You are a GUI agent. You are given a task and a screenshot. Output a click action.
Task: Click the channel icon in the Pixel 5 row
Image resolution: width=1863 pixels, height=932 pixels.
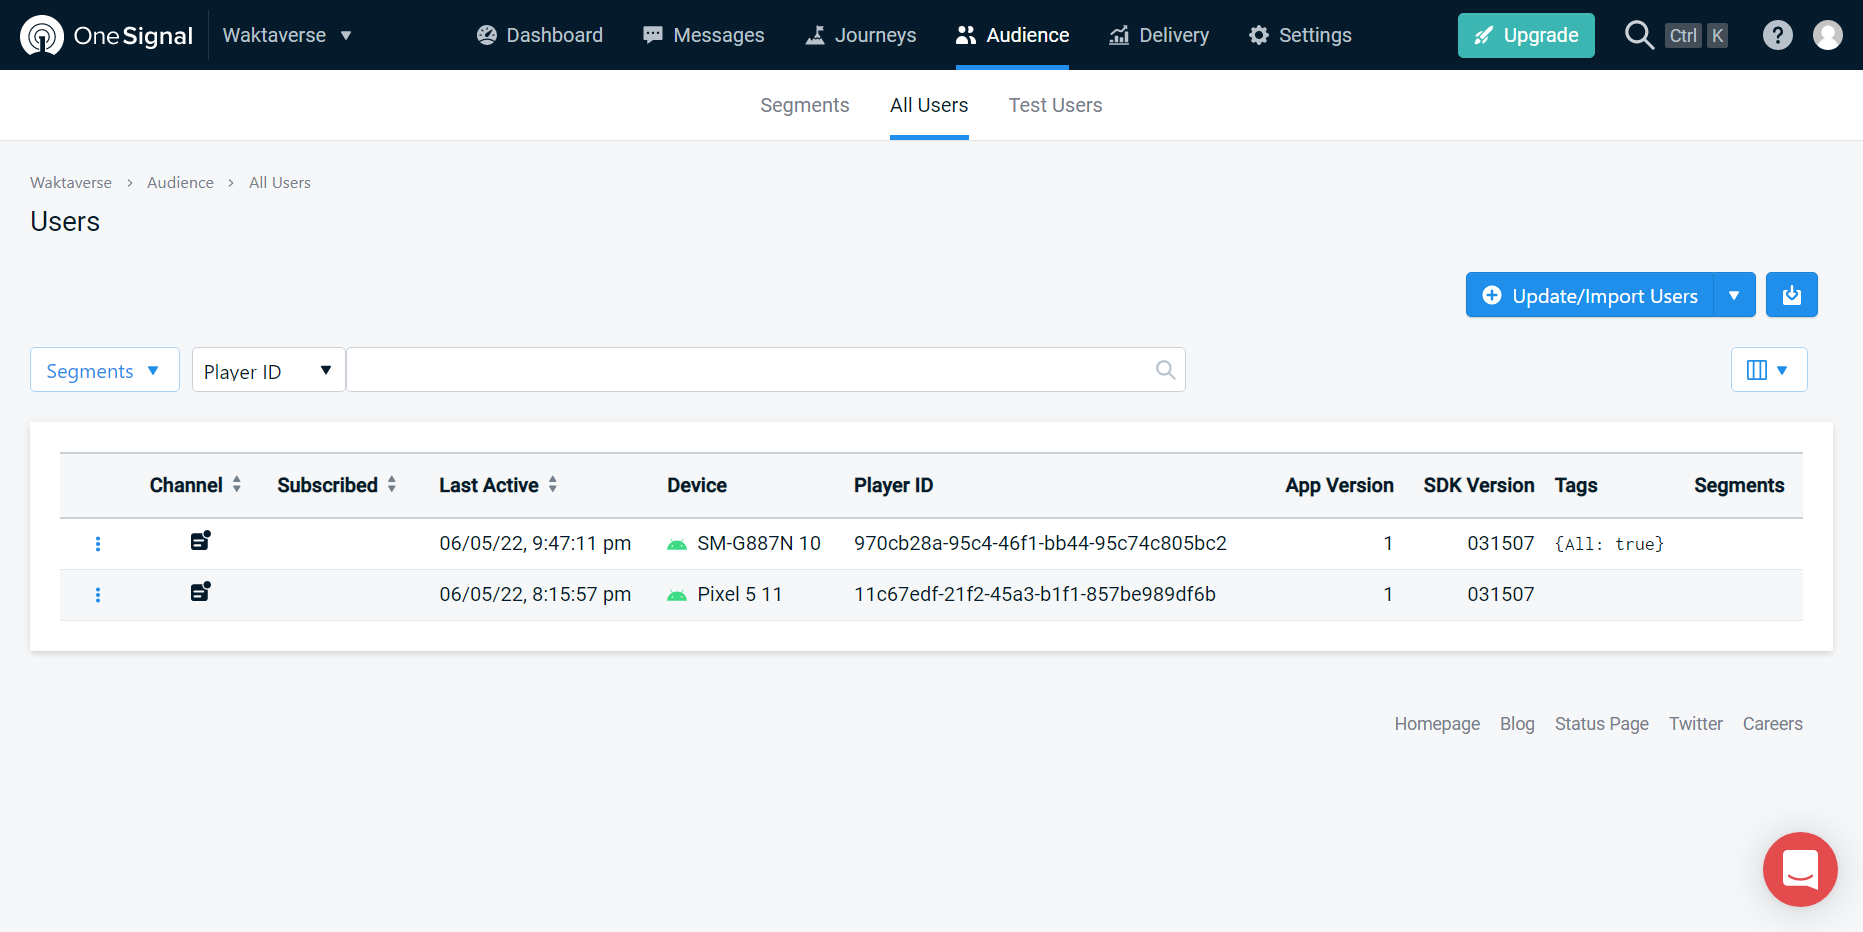200,592
